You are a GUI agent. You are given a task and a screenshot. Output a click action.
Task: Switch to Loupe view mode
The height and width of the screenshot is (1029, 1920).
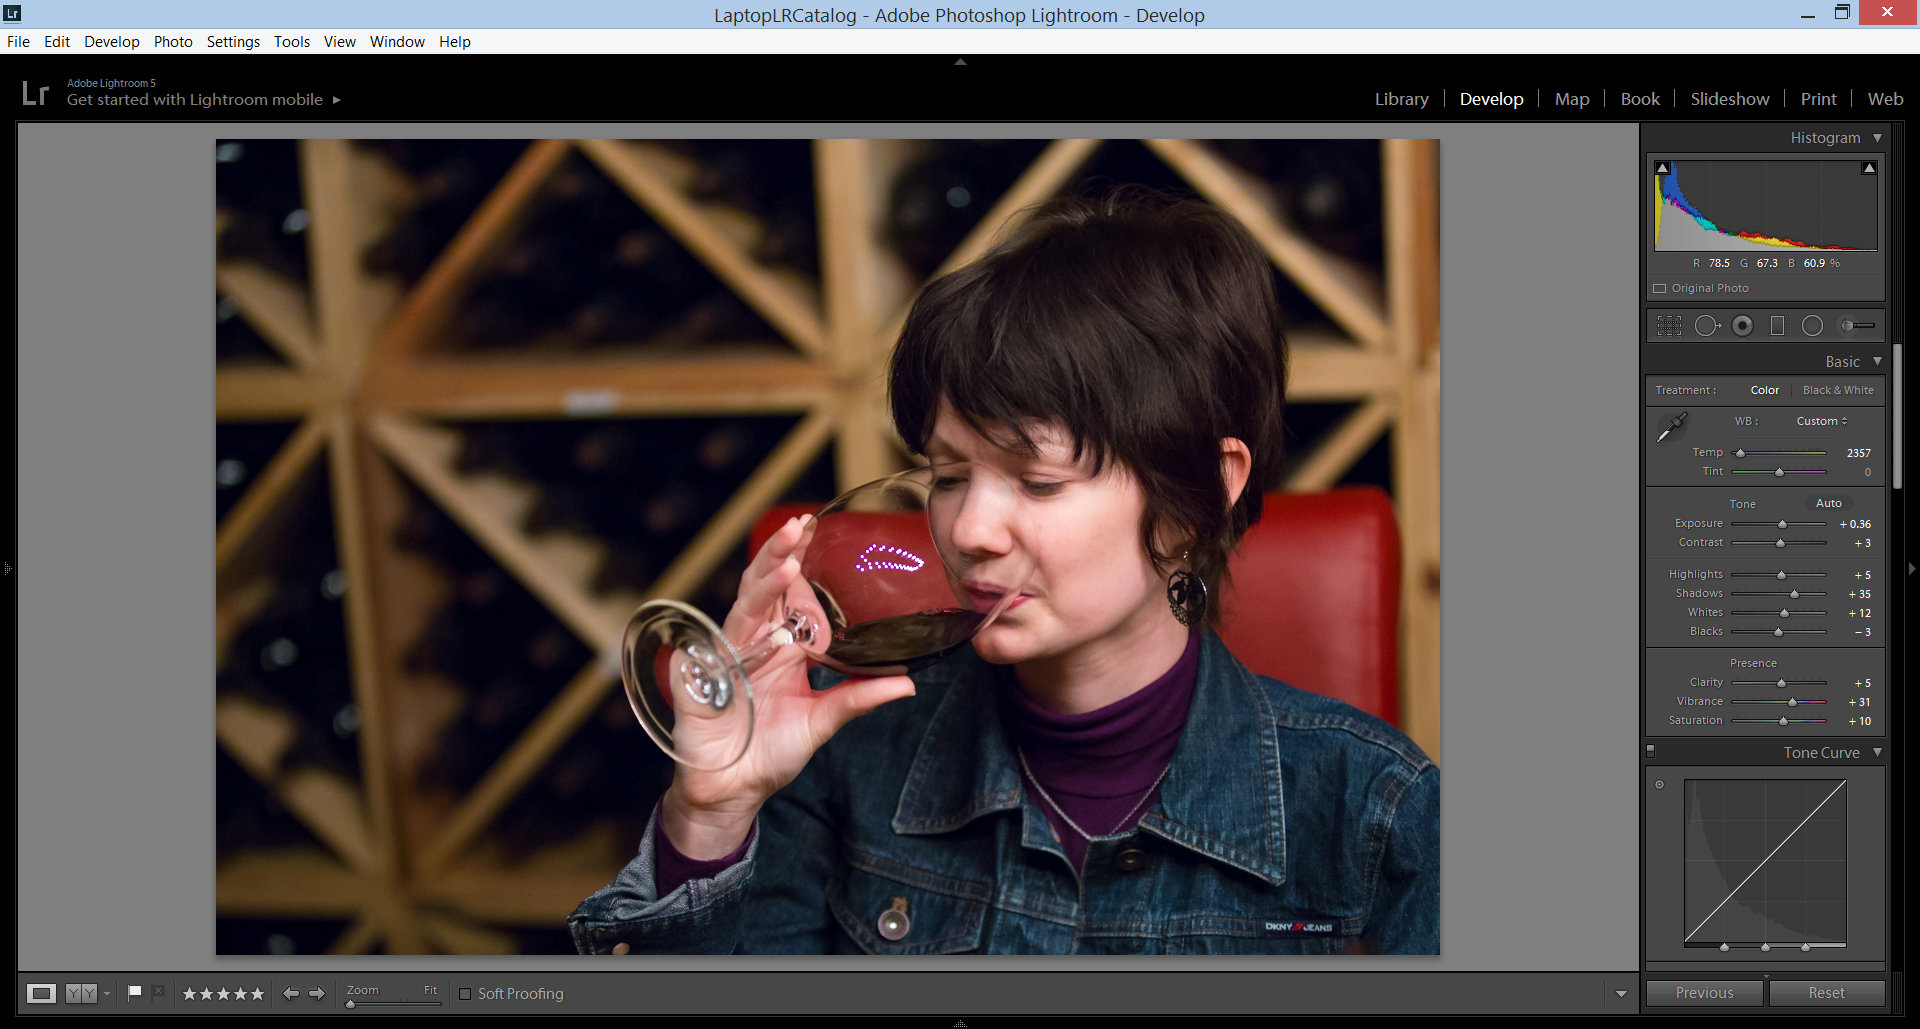[x=41, y=993]
